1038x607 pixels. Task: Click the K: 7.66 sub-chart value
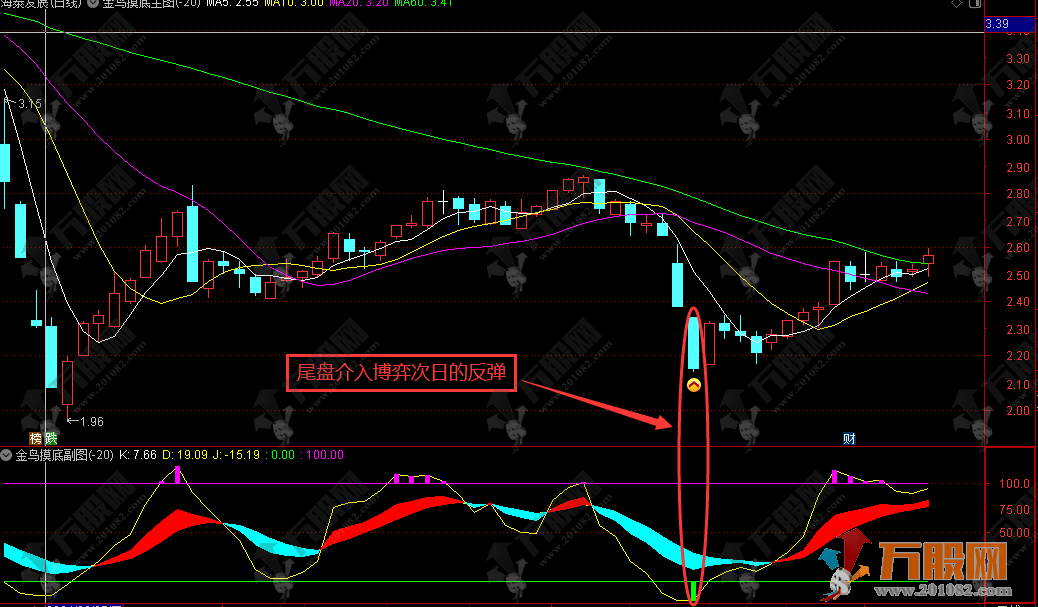[x=138, y=455]
